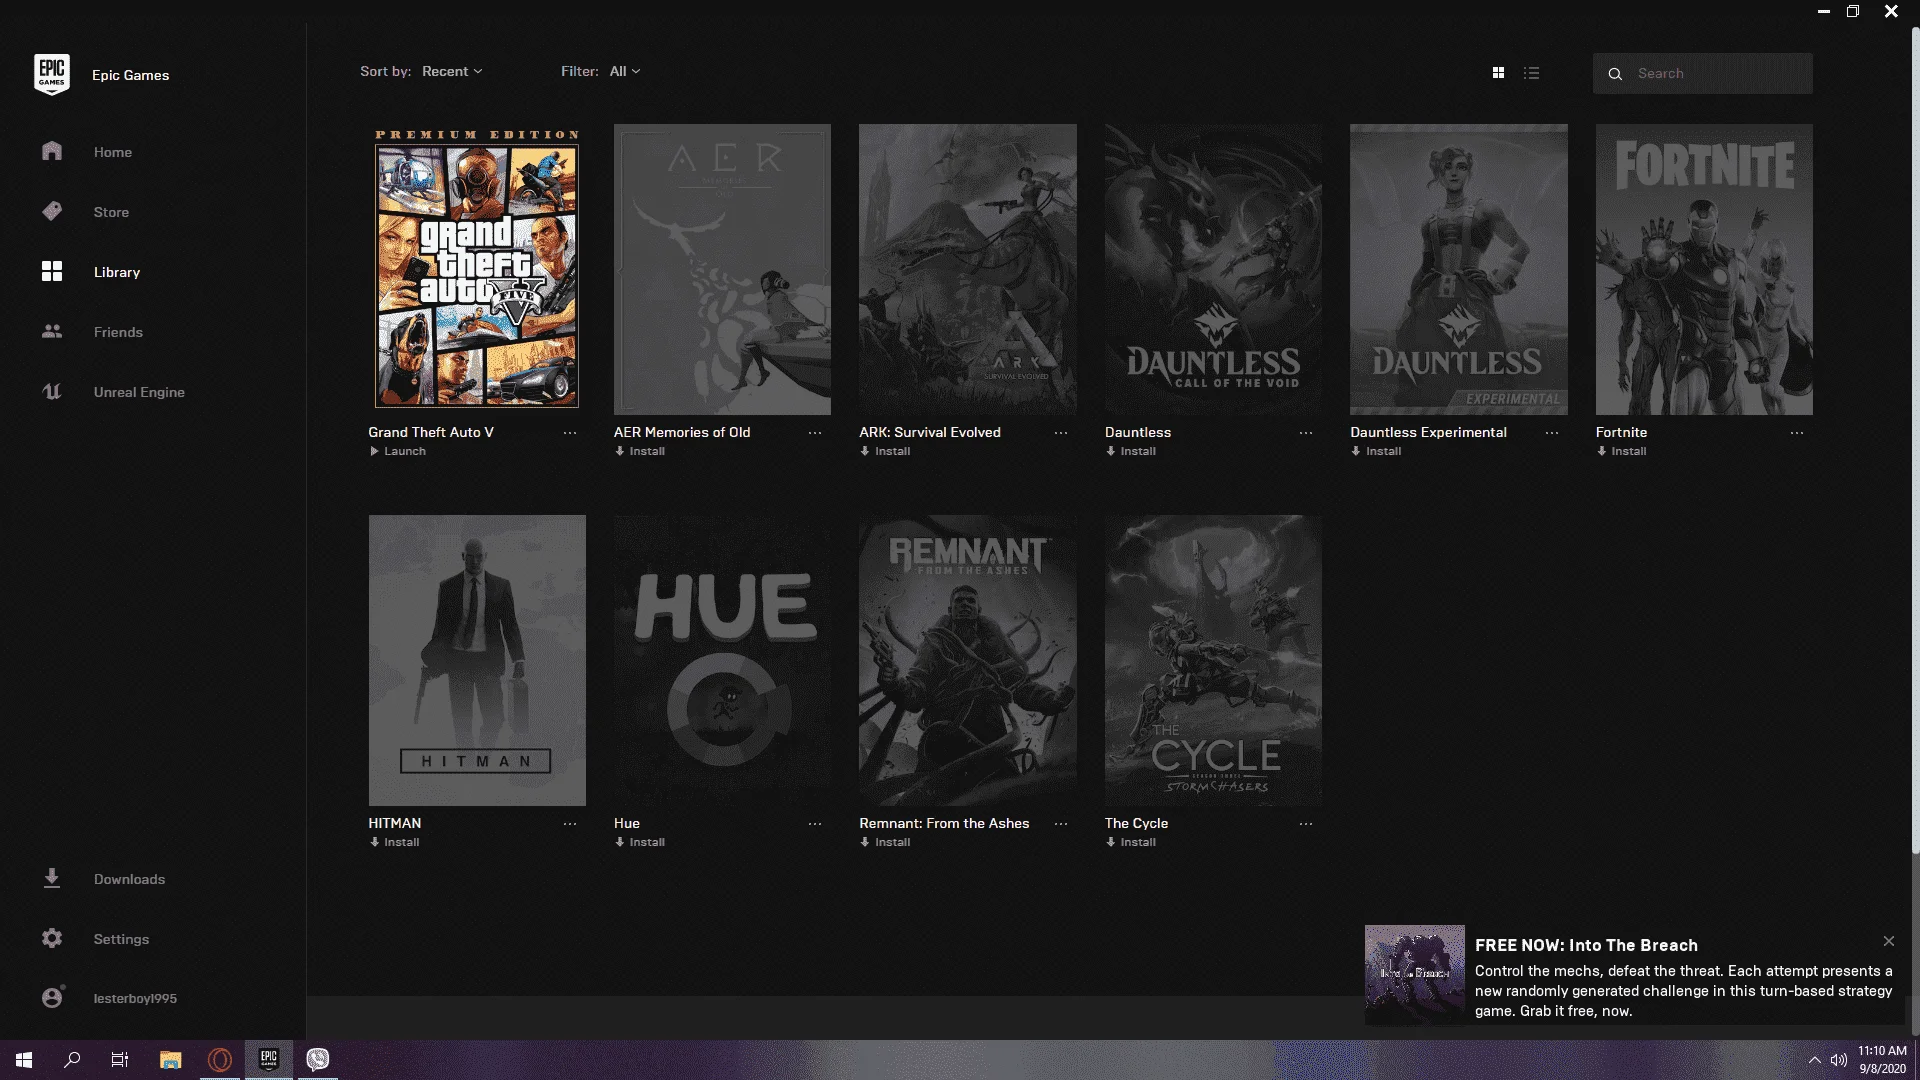The width and height of the screenshot is (1920, 1080).
Task: Dismiss the Into The Breach notification
Action: pos(1889,941)
